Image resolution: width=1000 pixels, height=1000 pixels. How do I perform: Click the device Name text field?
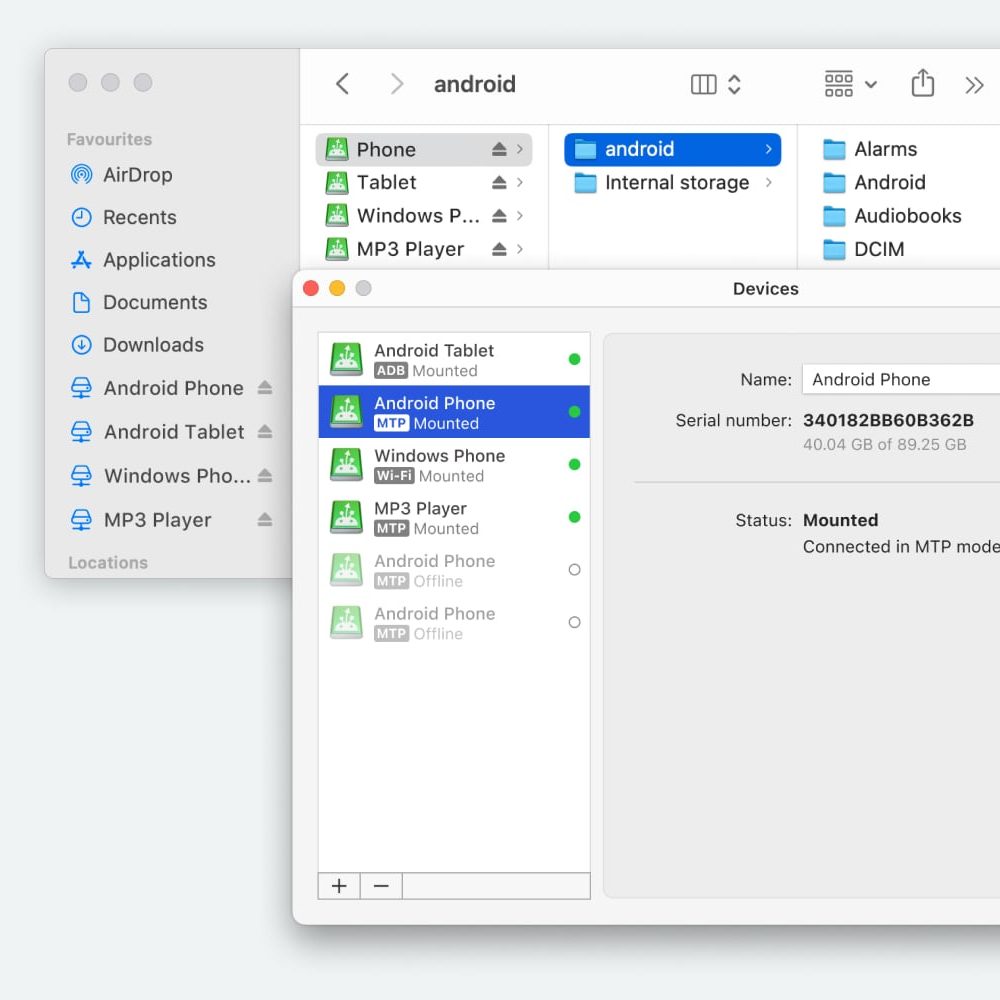click(x=900, y=379)
